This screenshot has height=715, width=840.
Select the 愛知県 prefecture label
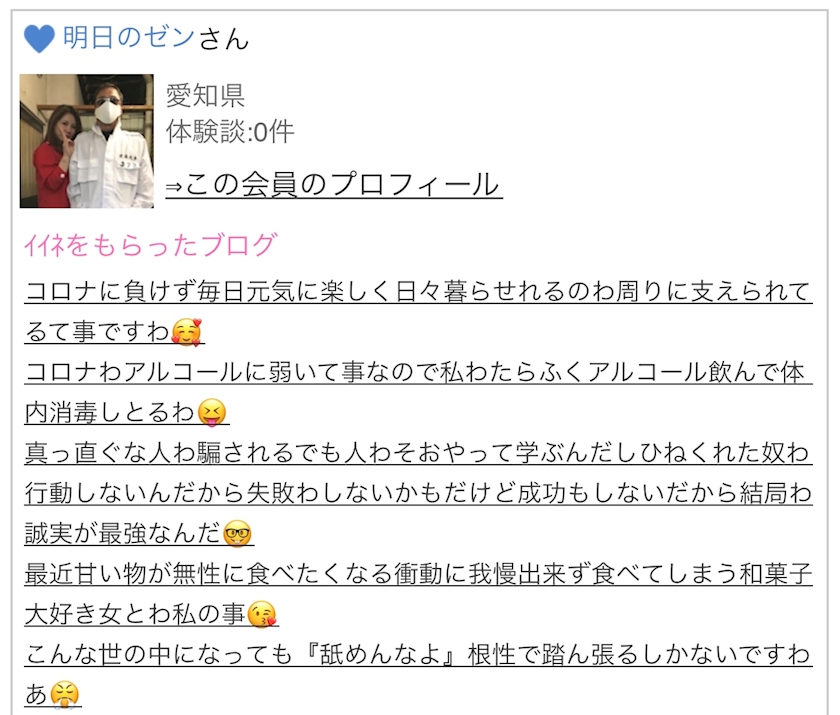tap(205, 96)
